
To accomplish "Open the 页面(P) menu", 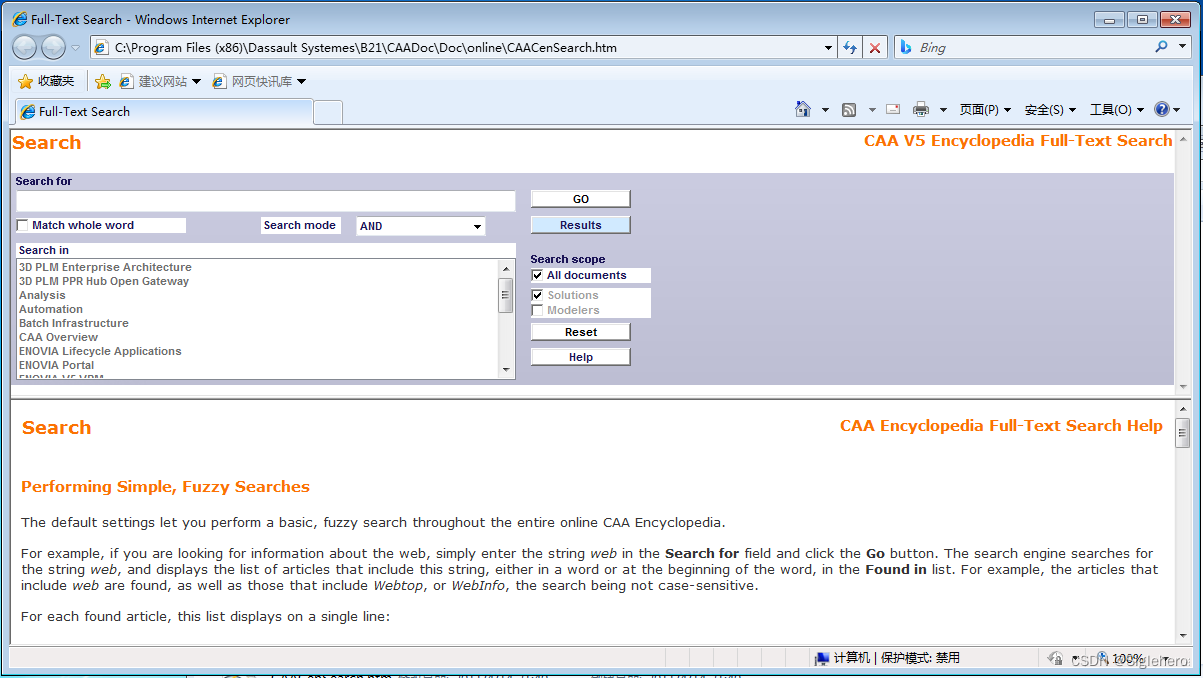I will click(985, 110).
